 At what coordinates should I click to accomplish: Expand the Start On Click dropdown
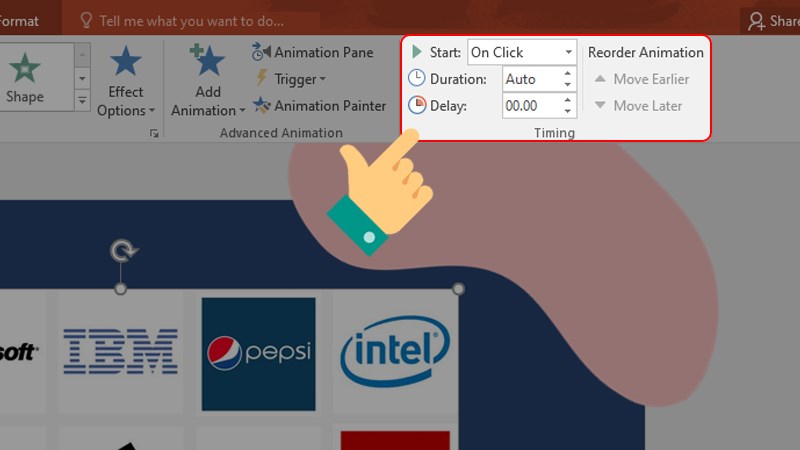tap(521, 52)
